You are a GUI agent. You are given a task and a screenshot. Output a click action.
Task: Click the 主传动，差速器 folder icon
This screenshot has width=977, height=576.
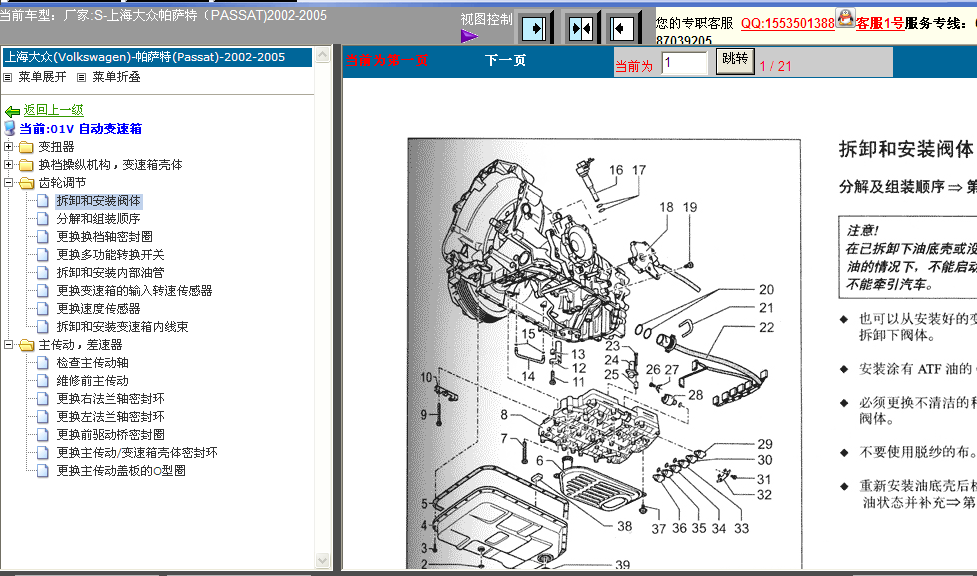click(x=26, y=345)
